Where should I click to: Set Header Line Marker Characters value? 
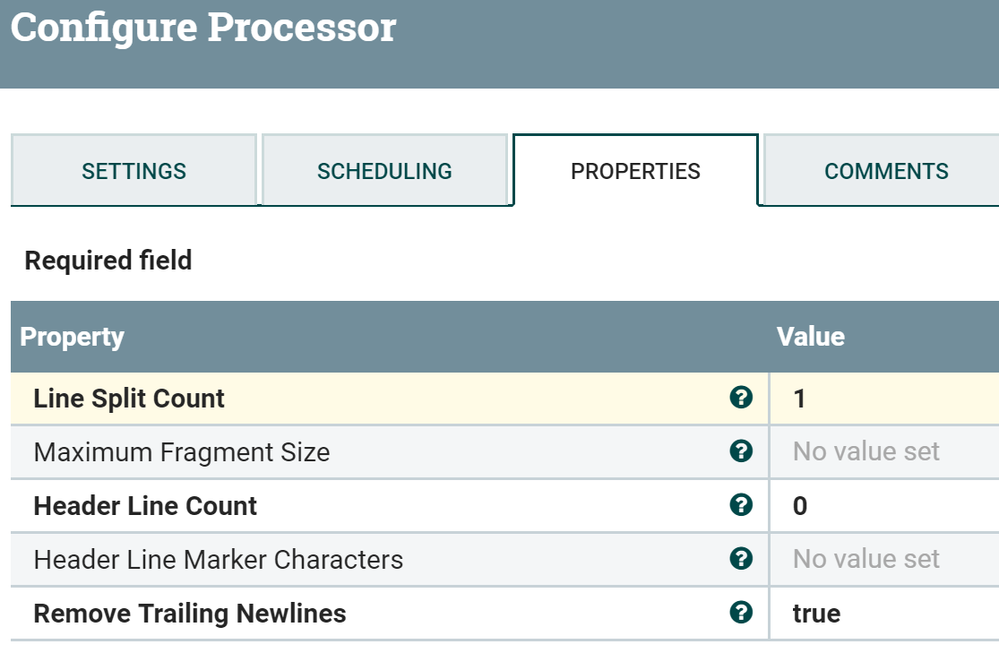pos(866,559)
